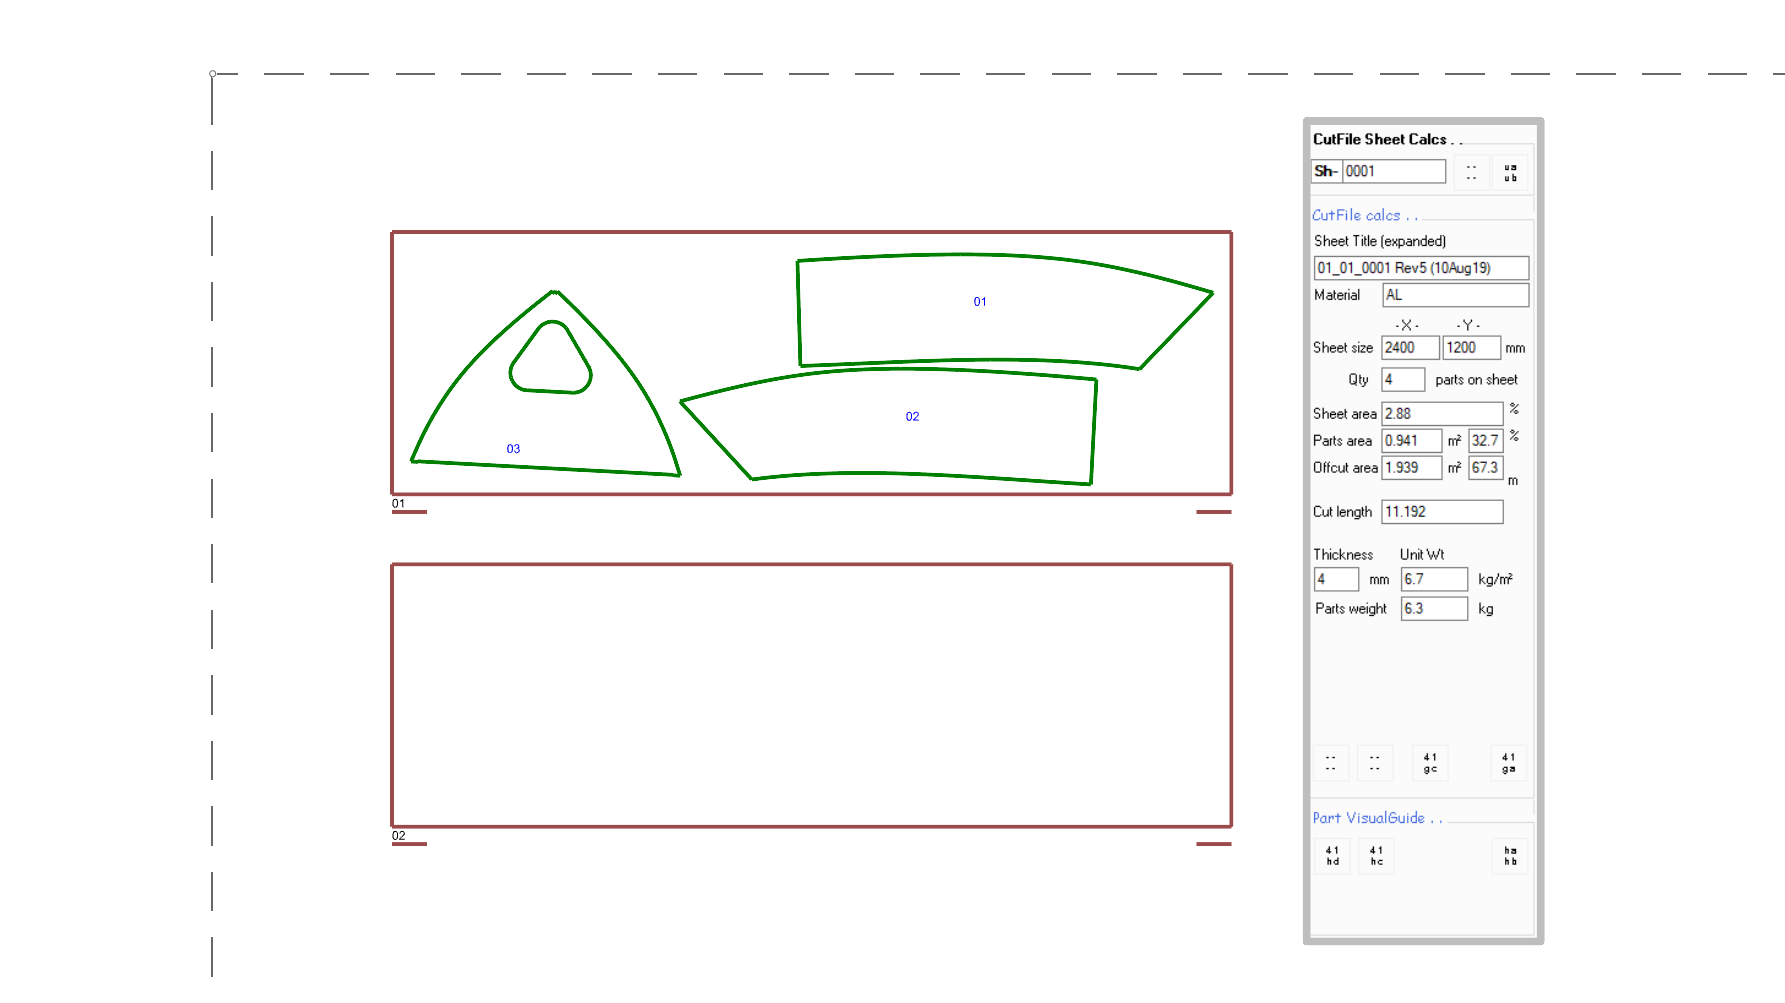Click the empty second sheet outline
The height and width of the screenshot is (1003, 1785).
coord(811,695)
